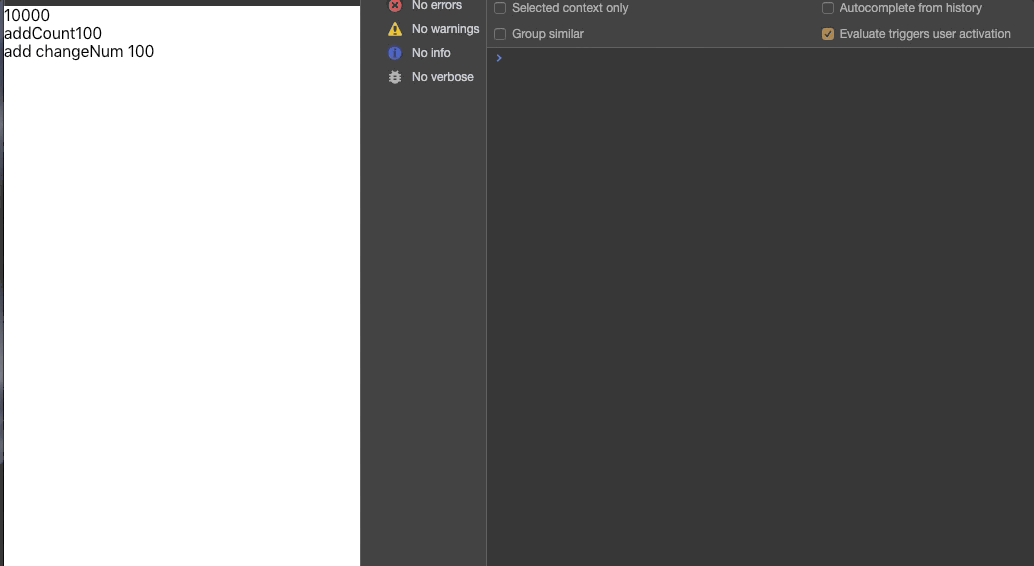Enable Selected context only checkbox
The height and width of the screenshot is (566, 1034).
point(500,8)
